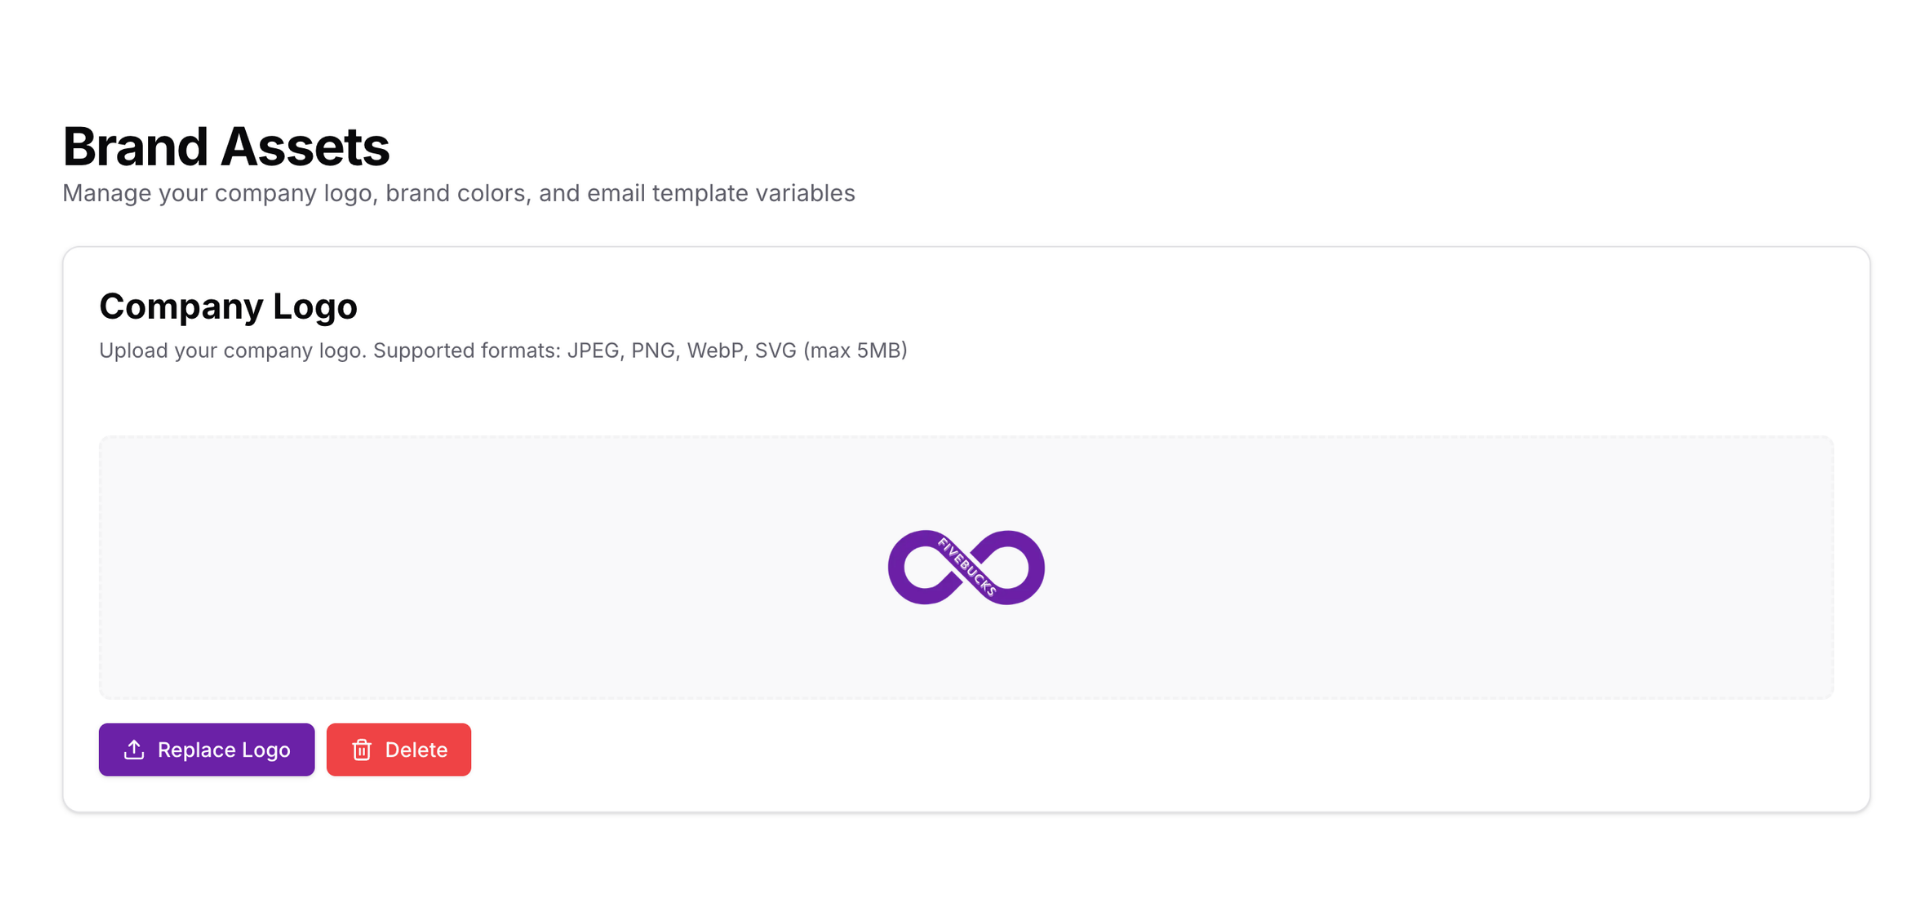Click the 'Company Logo' section title

228,306
